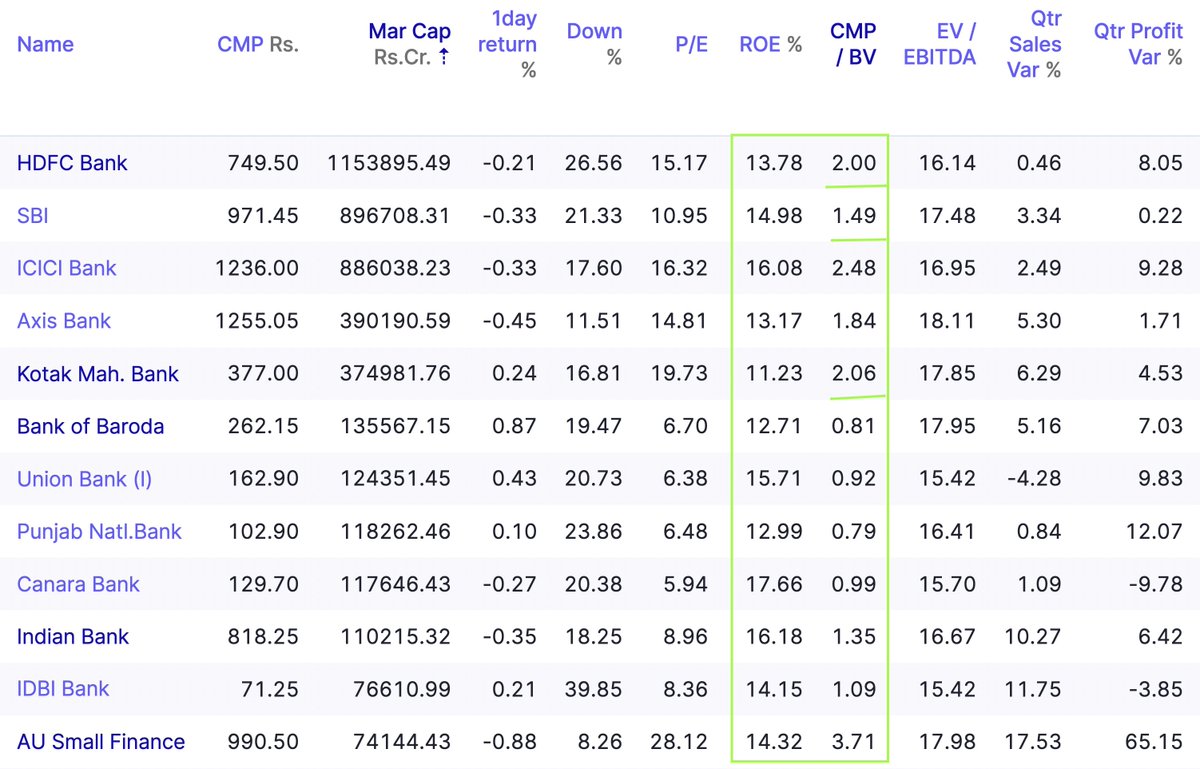1200x769 pixels.
Task: Select ICICI Bank ROE 16.08
Action: point(774,268)
